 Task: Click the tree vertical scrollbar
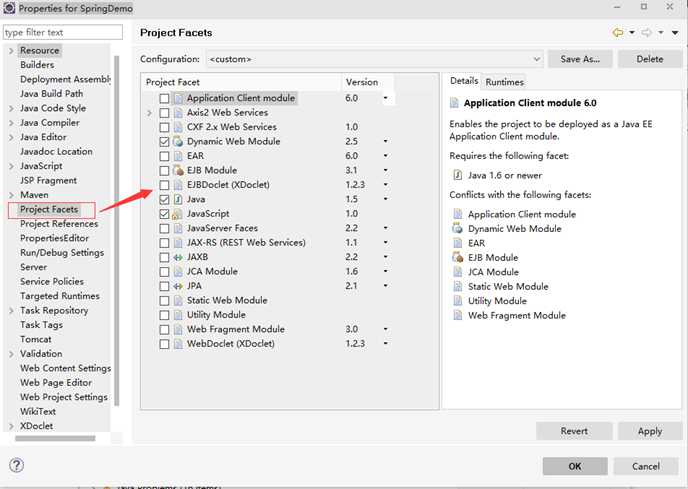coord(116,230)
